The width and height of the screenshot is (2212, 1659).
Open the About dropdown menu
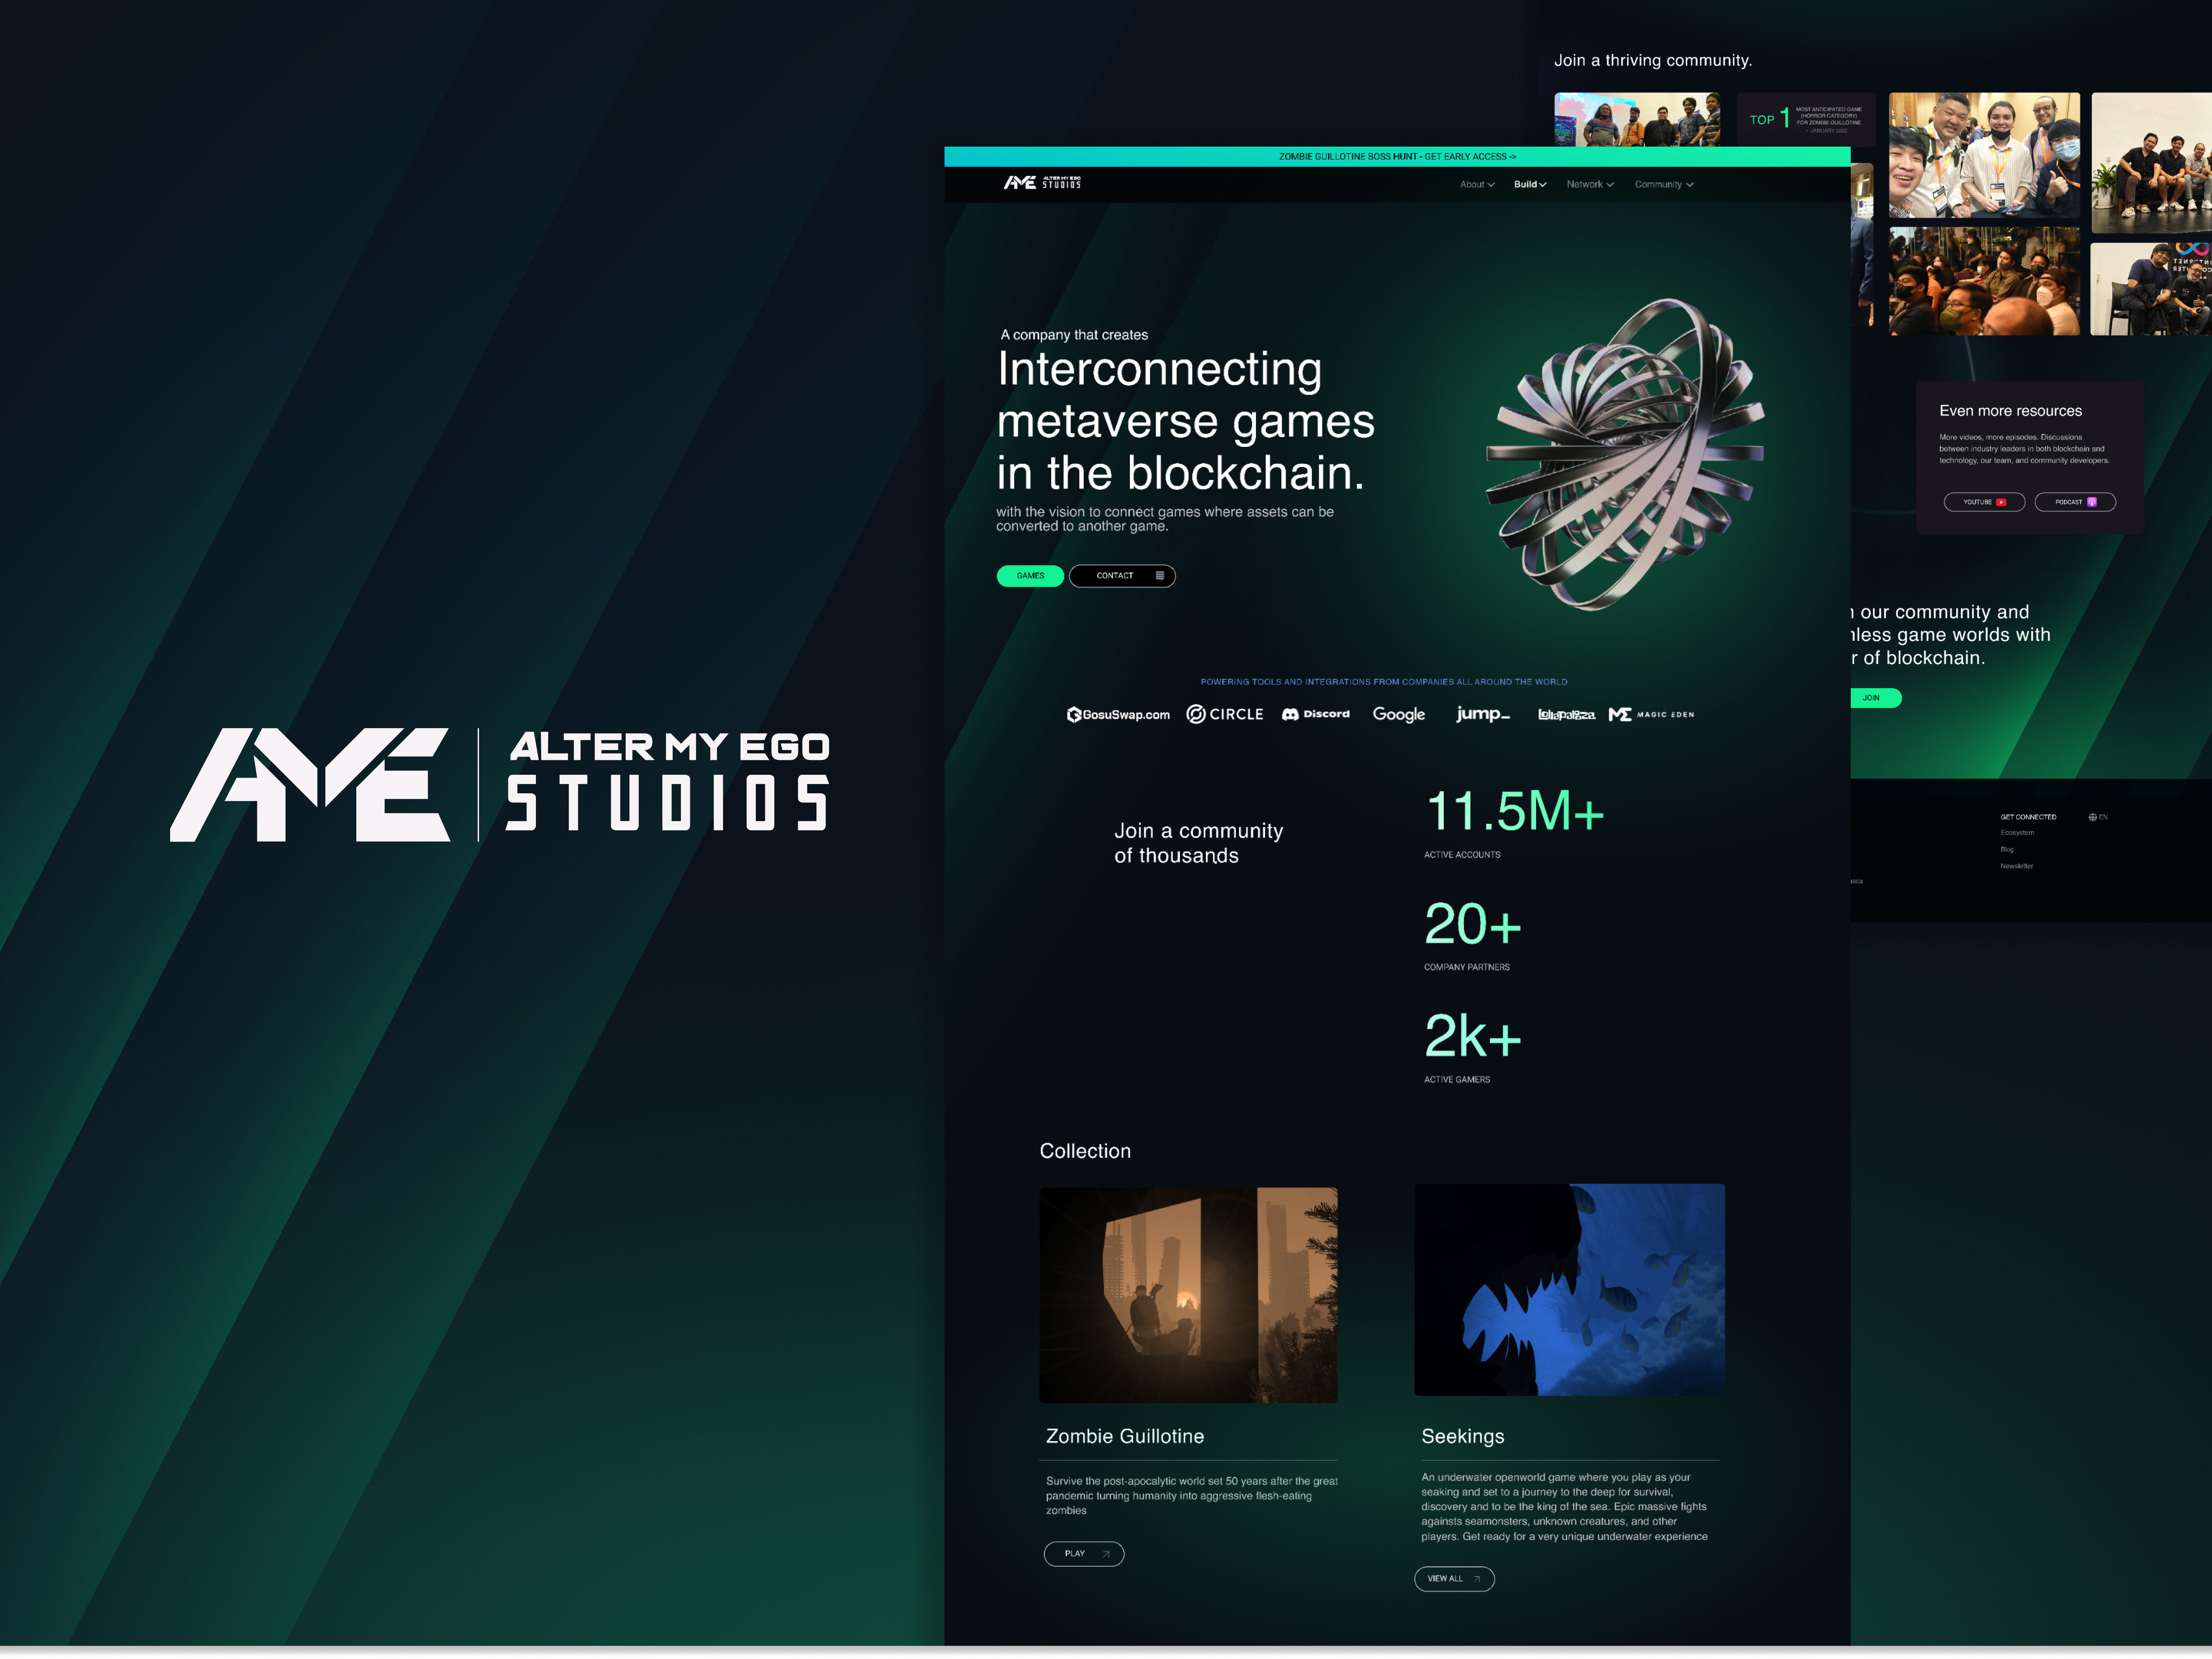[x=1477, y=184]
